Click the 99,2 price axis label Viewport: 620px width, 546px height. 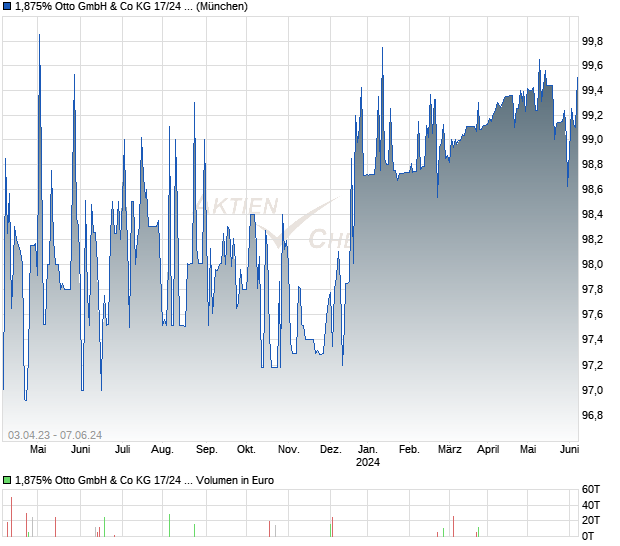[592, 115]
